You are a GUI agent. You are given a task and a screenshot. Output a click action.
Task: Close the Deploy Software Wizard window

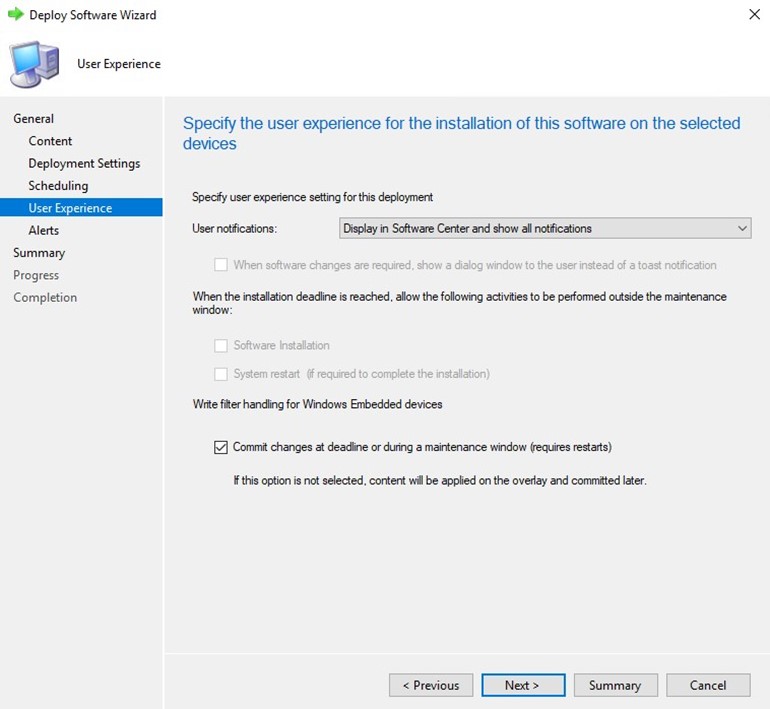(x=754, y=14)
